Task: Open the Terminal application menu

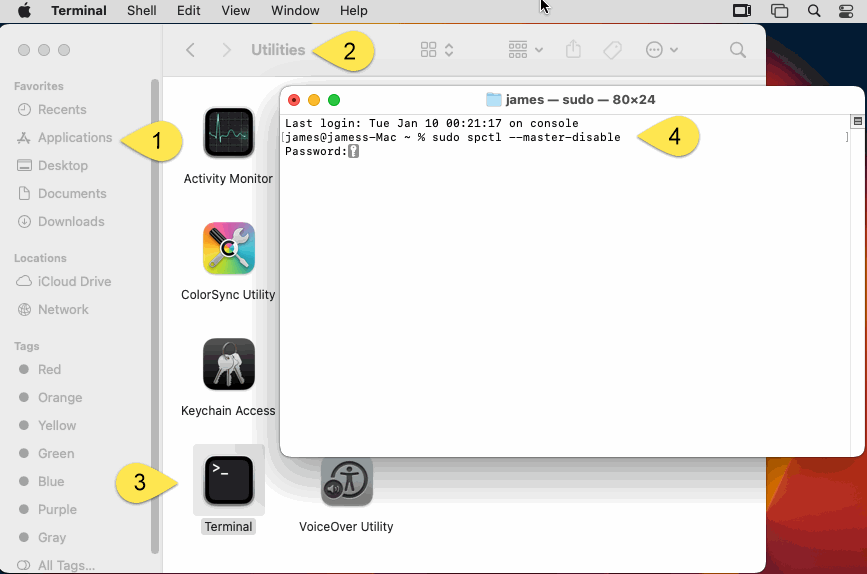Action: pyautogui.click(x=79, y=11)
